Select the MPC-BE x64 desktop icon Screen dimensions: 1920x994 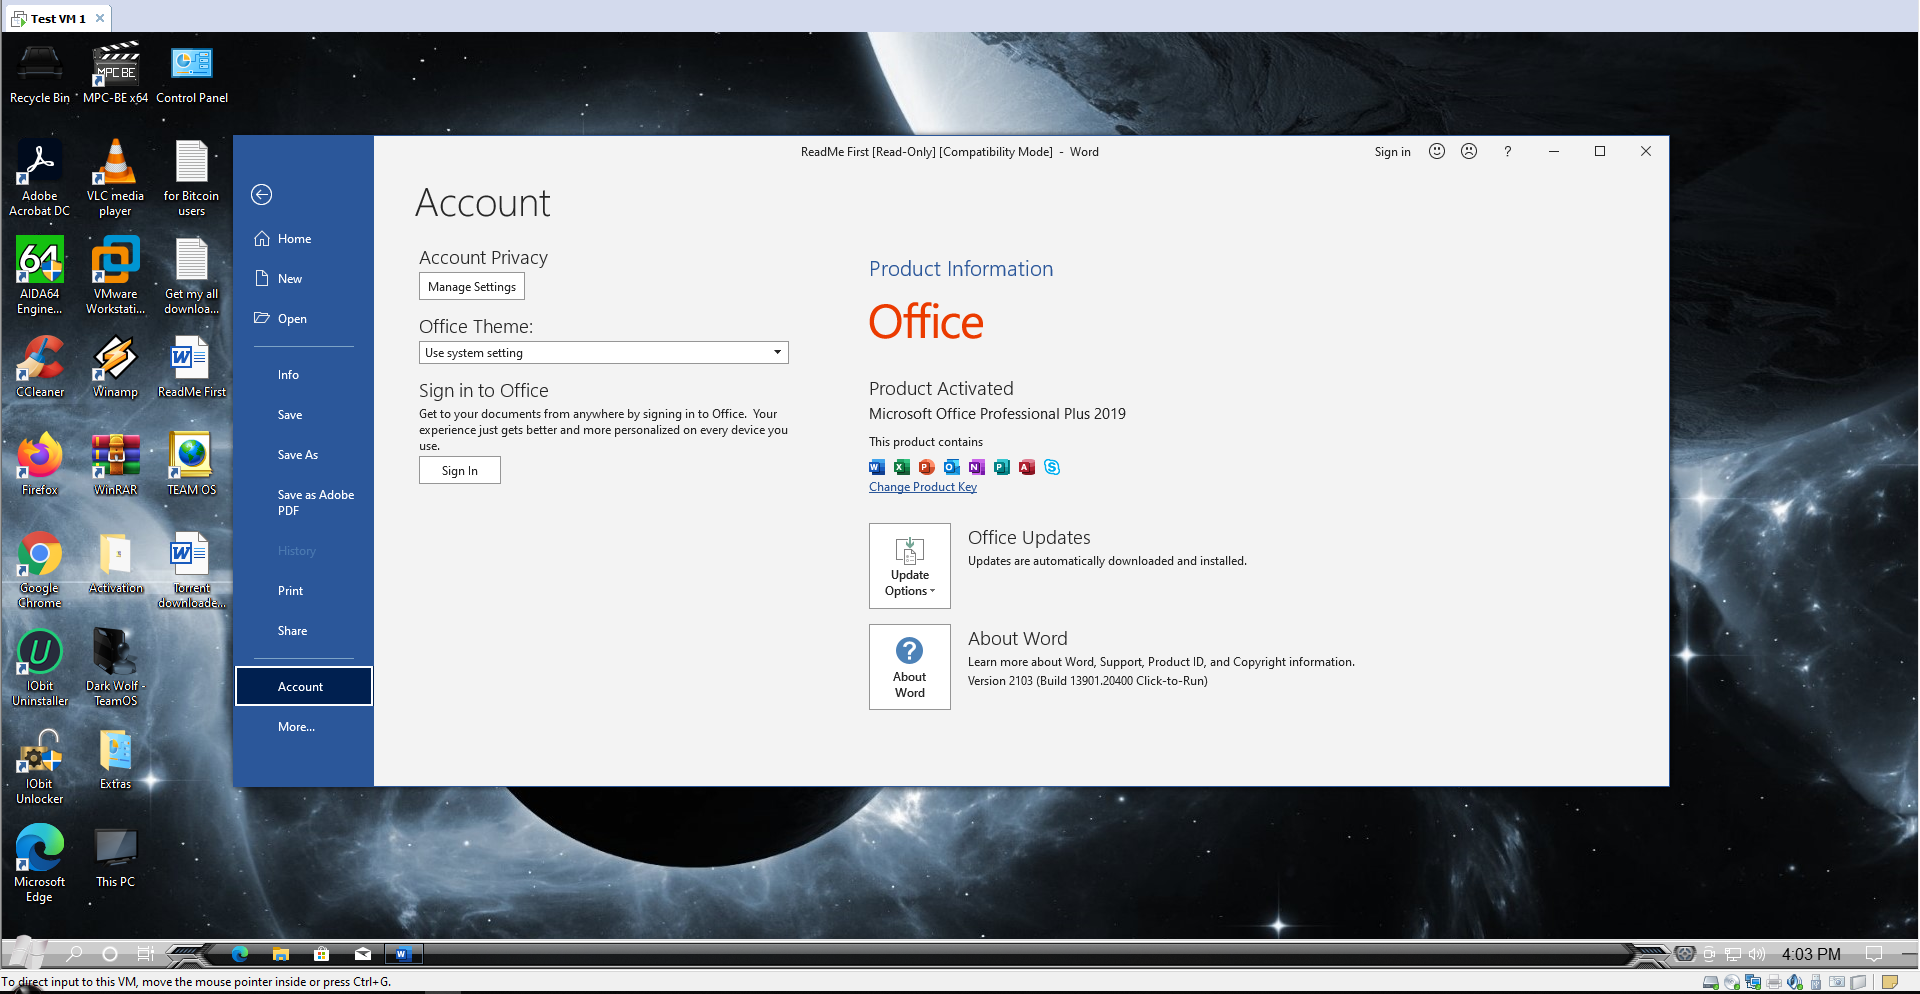(115, 74)
